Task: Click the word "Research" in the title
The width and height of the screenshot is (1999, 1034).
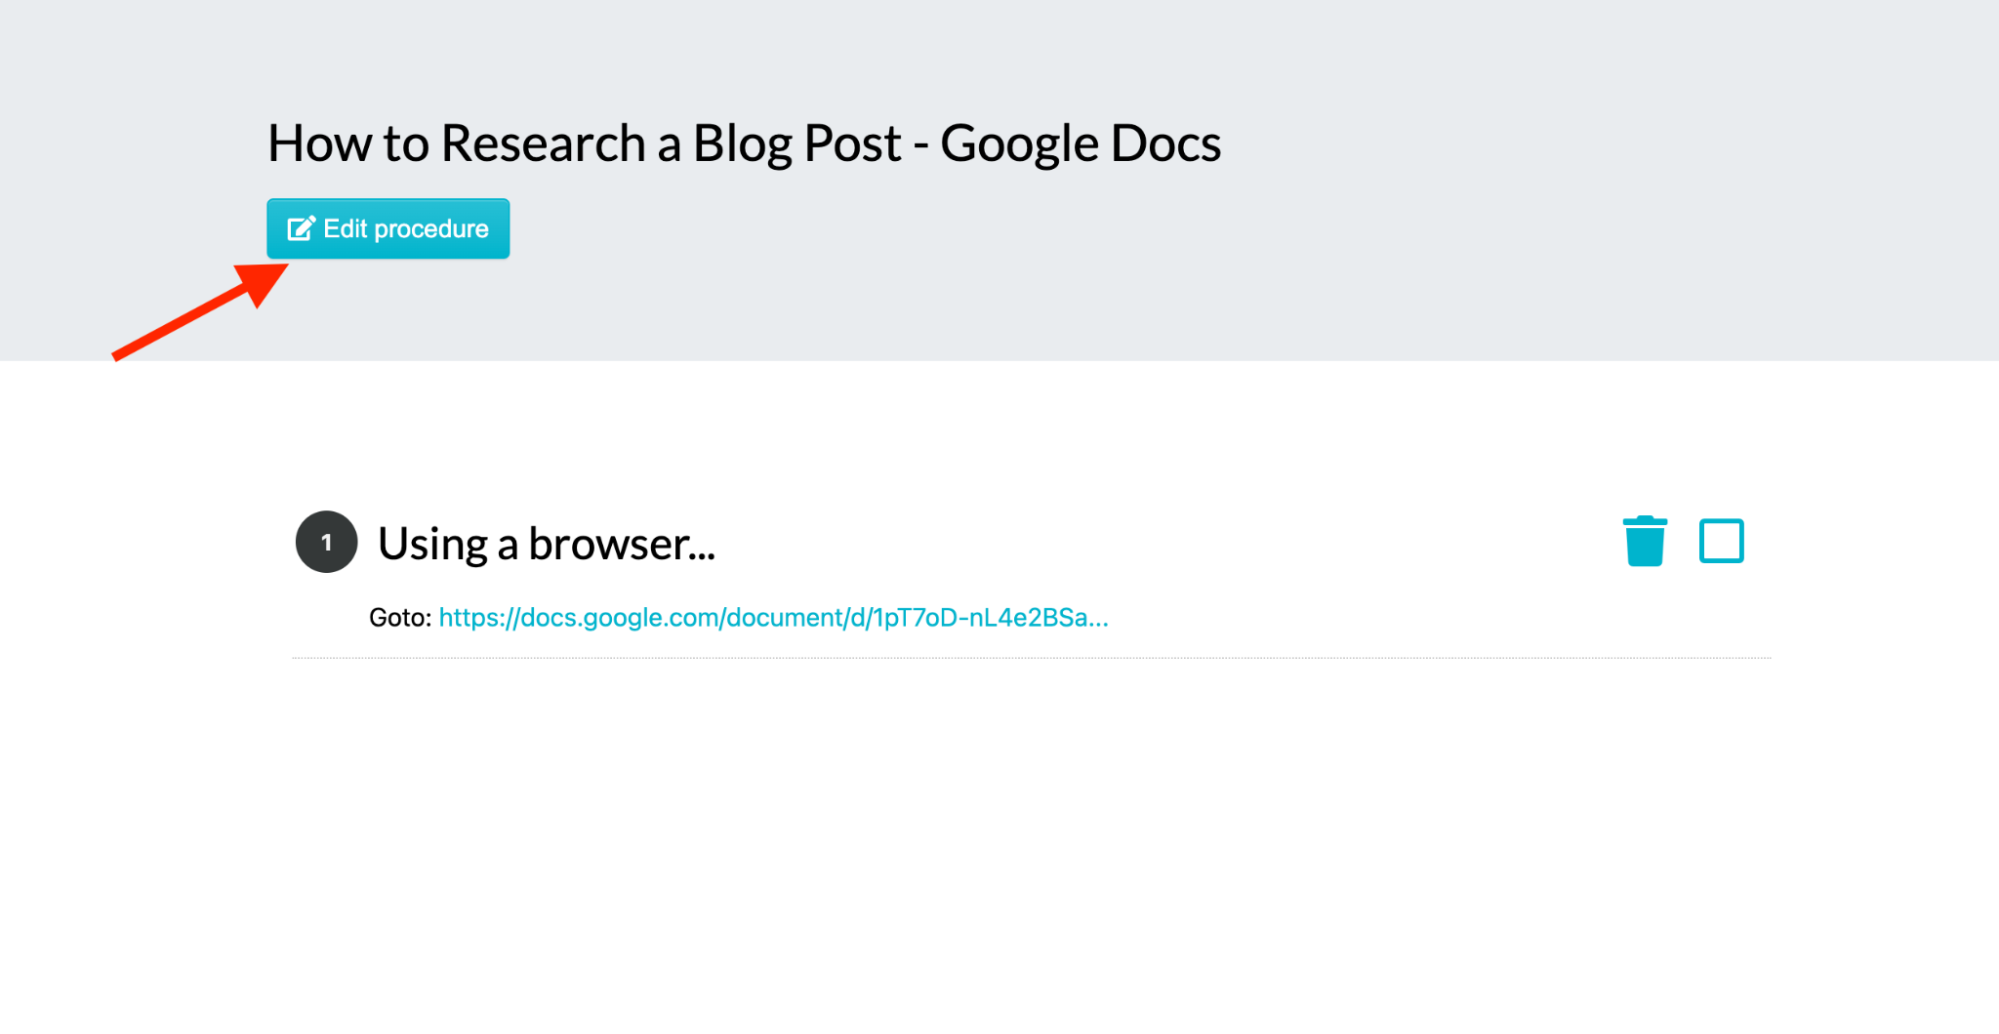Action: tap(543, 143)
